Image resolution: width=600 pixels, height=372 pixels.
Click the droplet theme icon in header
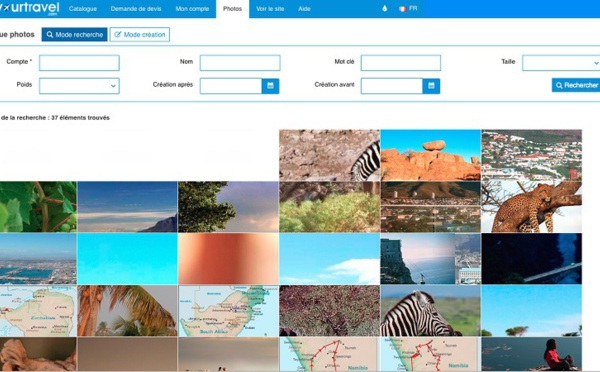pos(385,8)
